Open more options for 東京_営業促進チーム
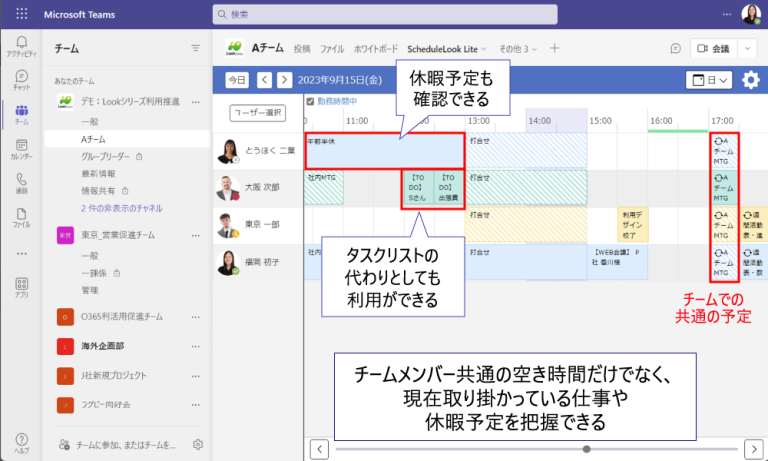 pos(195,235)
